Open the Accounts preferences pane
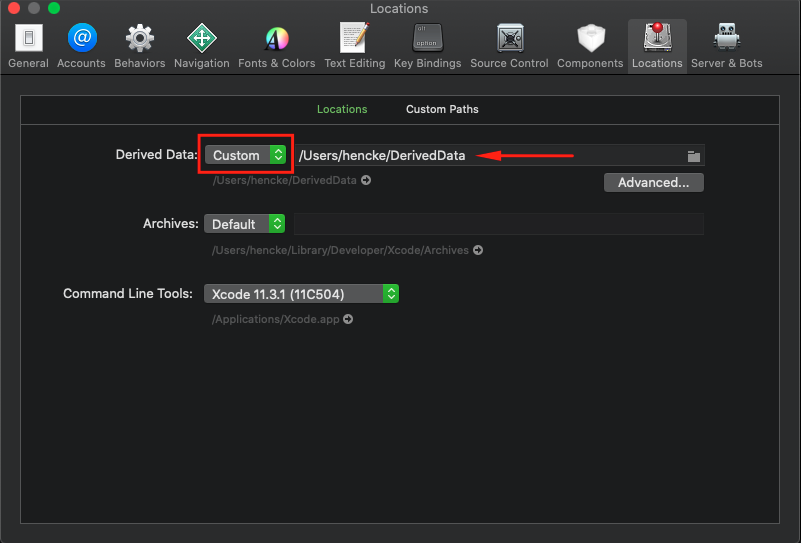 [81, 46]
